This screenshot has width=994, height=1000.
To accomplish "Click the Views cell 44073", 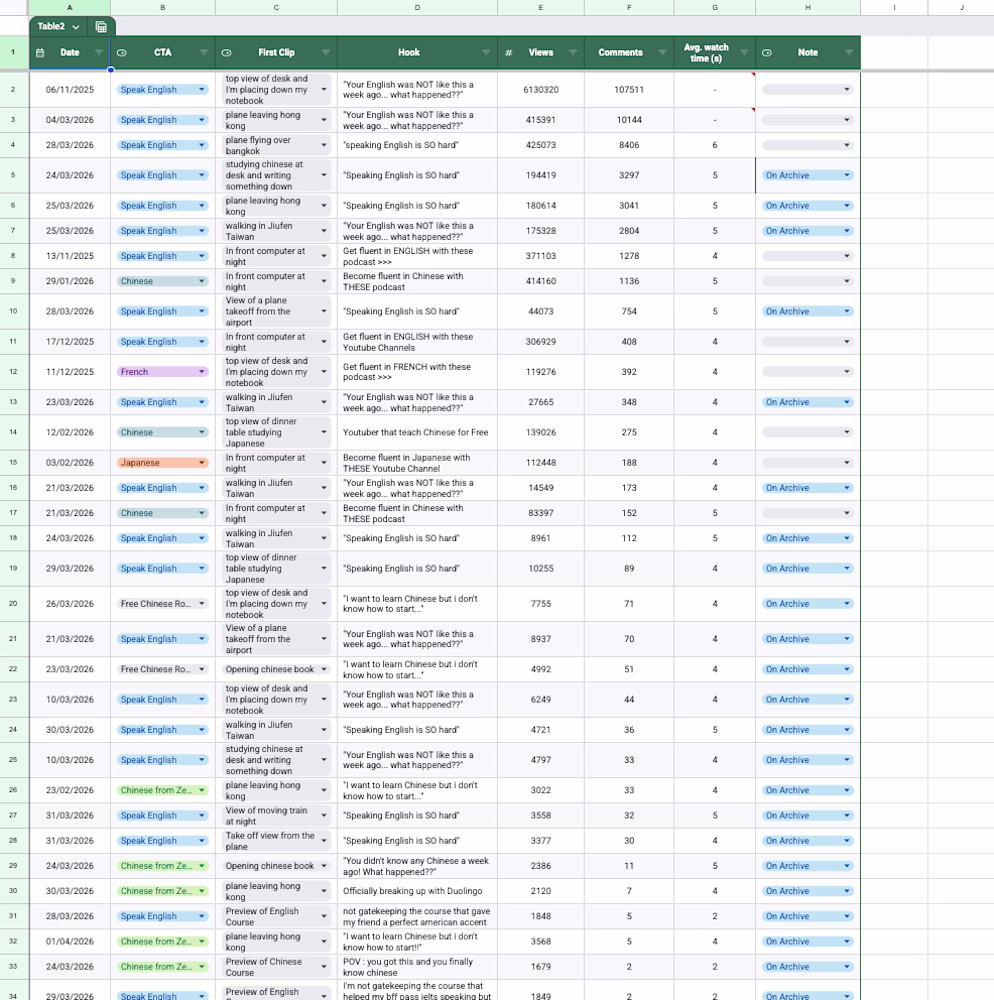I will [x=541, y=311].
